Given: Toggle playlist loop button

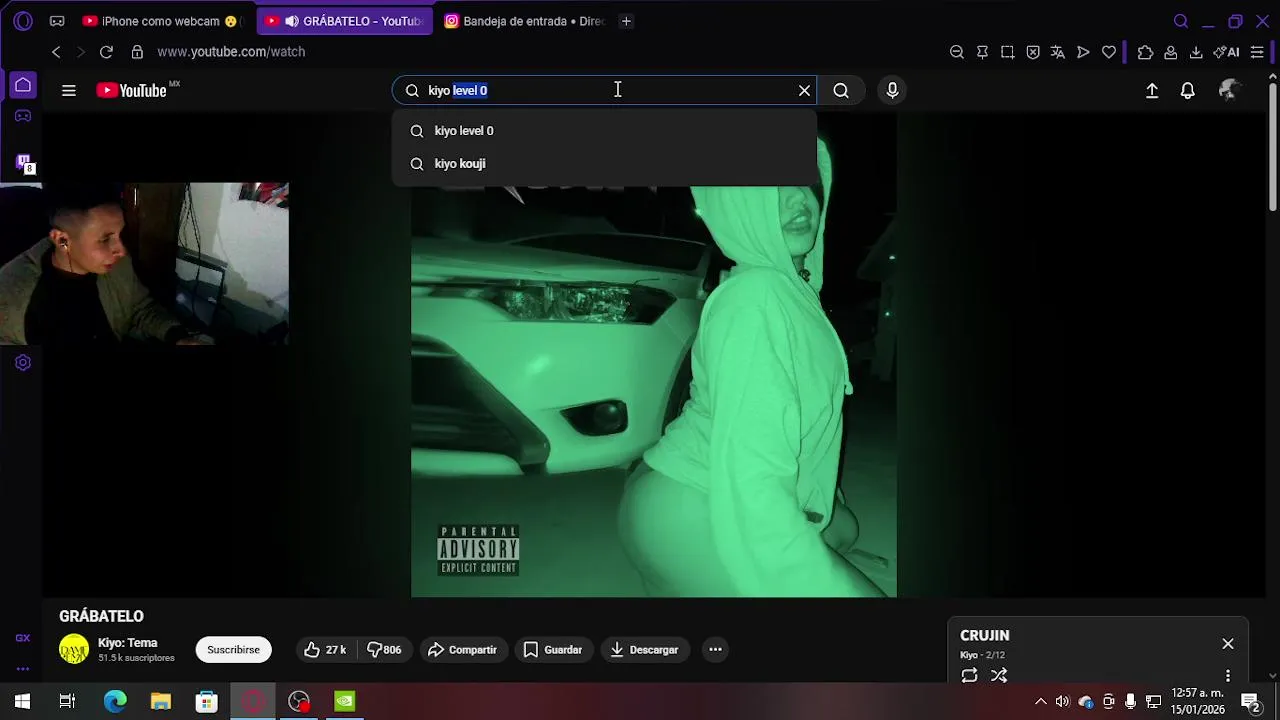Looking at the screenshot, I should click(969, 676).
